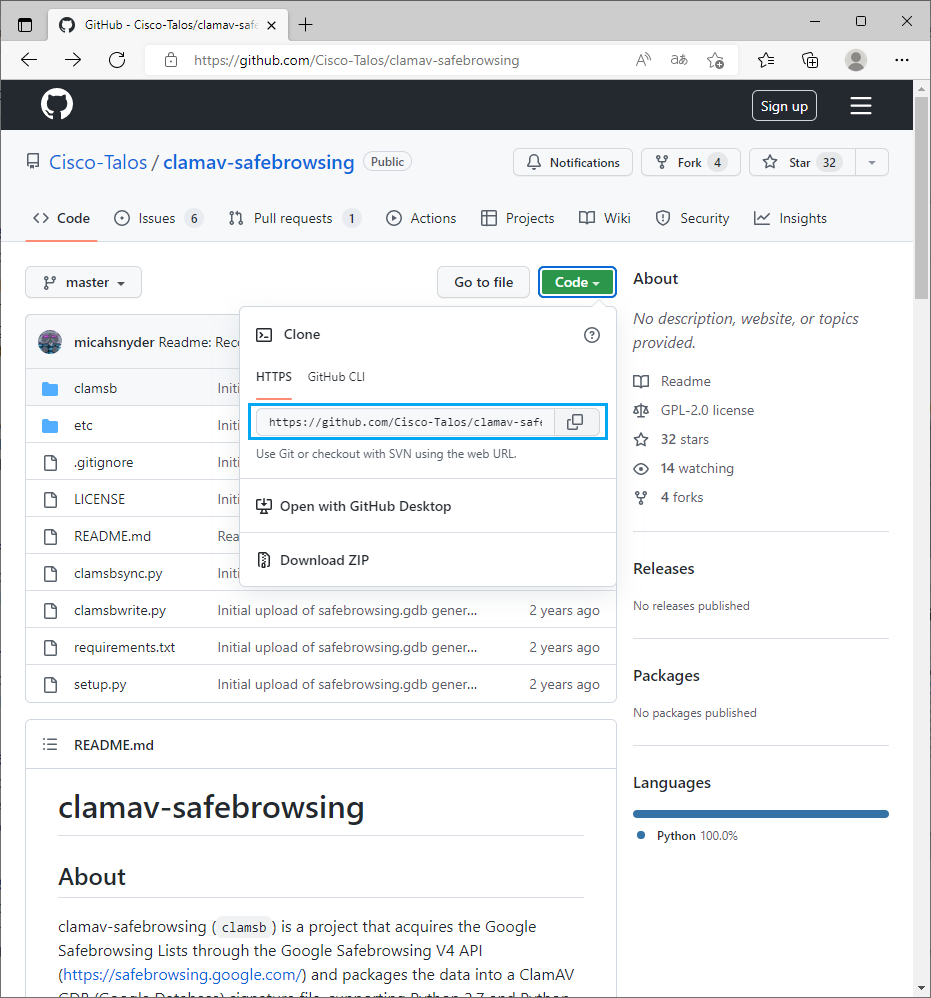The image size is (931, 998).
Task: Open requirements.txt file
Action: click(x=124, y=647)
